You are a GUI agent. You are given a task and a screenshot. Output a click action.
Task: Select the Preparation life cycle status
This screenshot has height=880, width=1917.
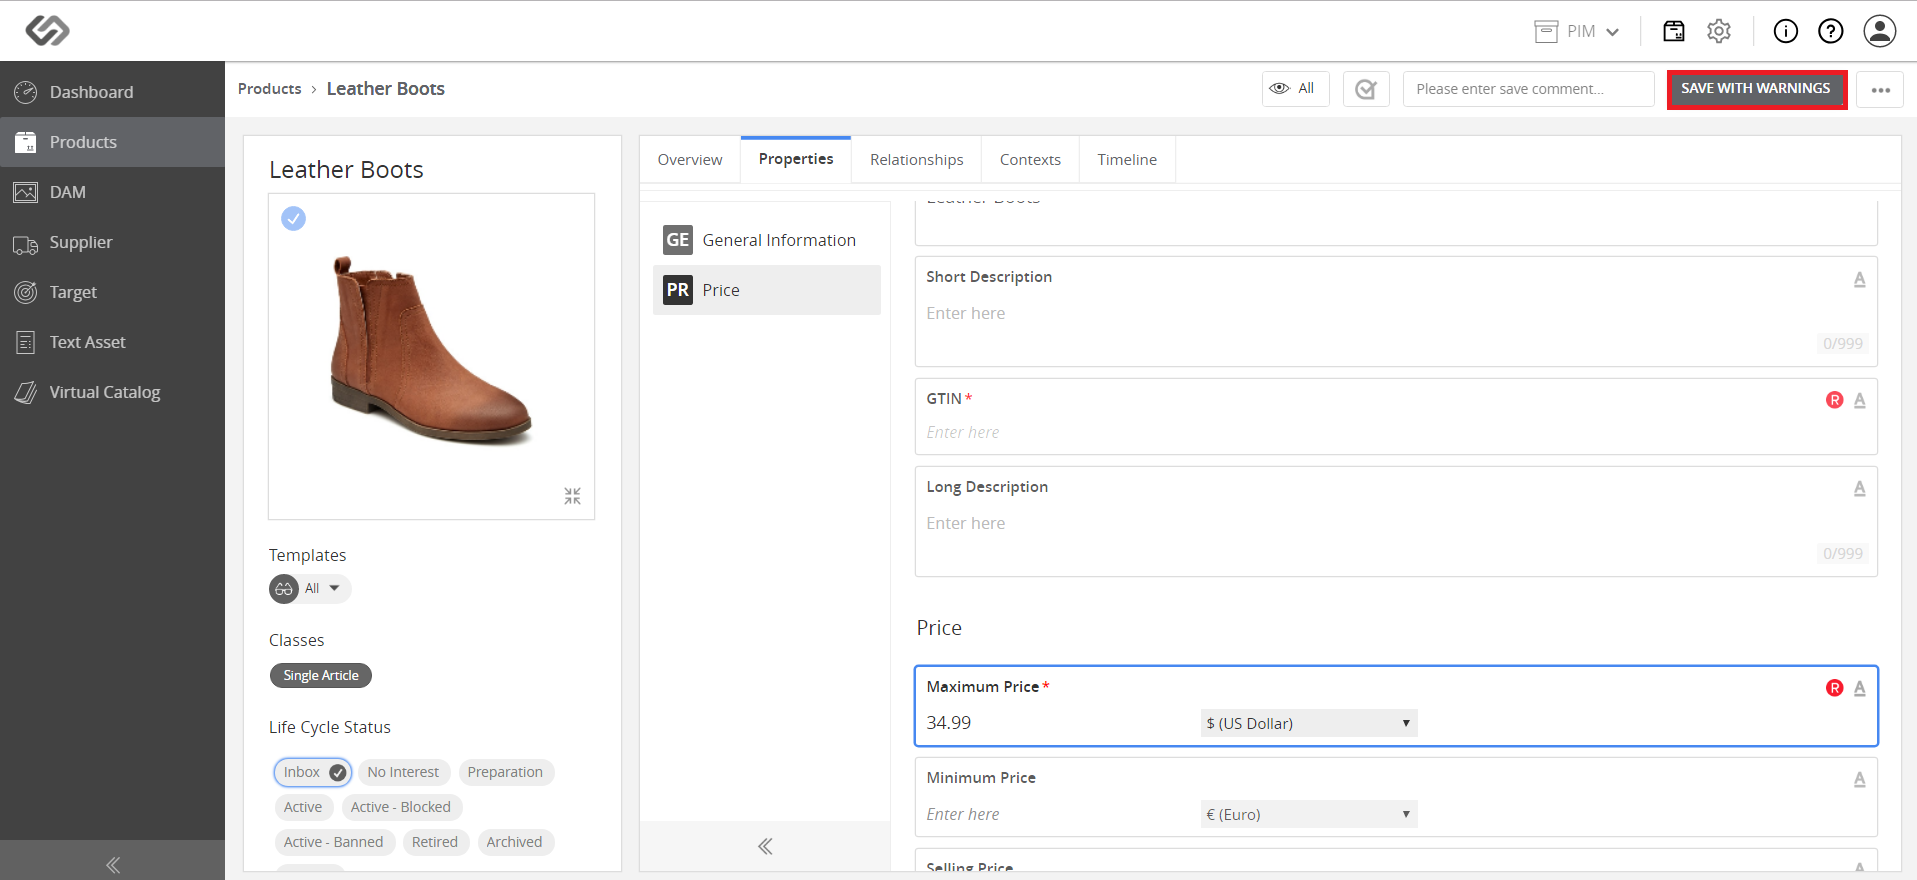(505, 772)
